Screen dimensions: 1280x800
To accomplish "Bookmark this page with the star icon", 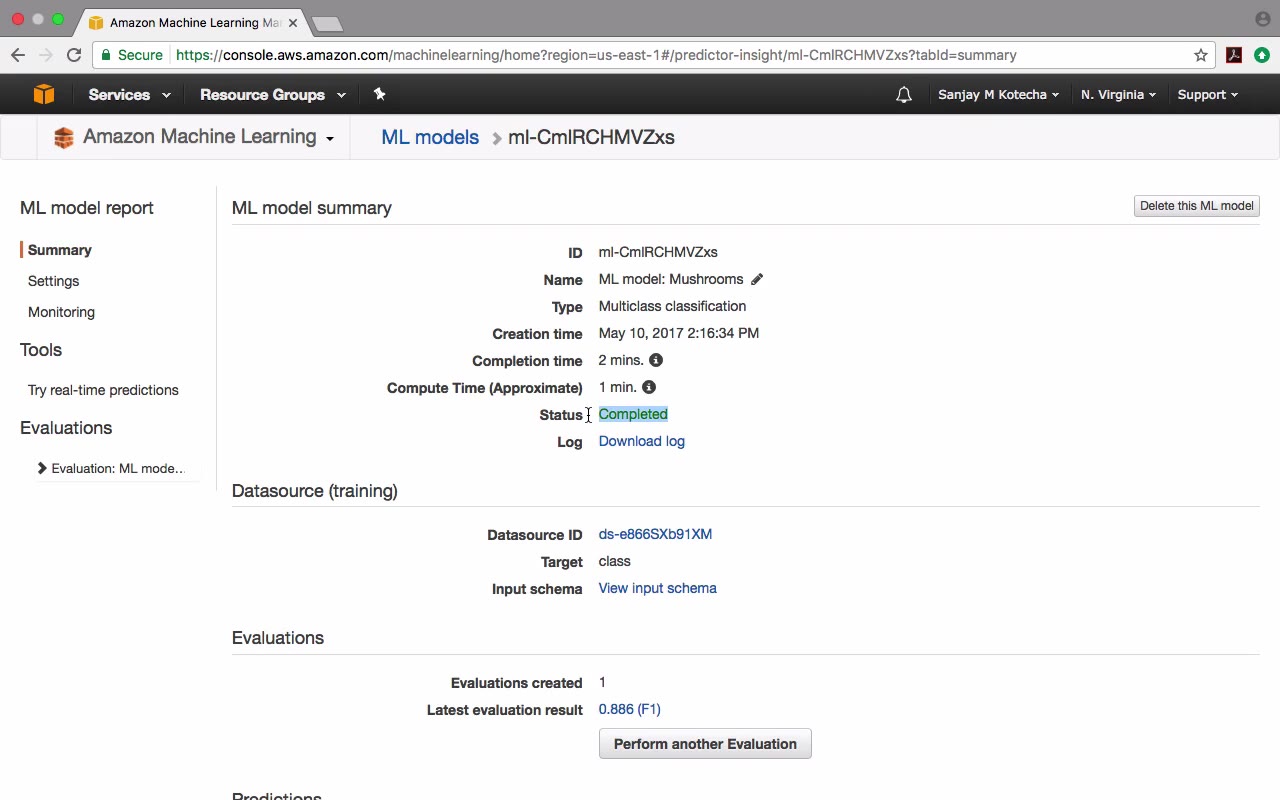I will (x=1201, y=55).
